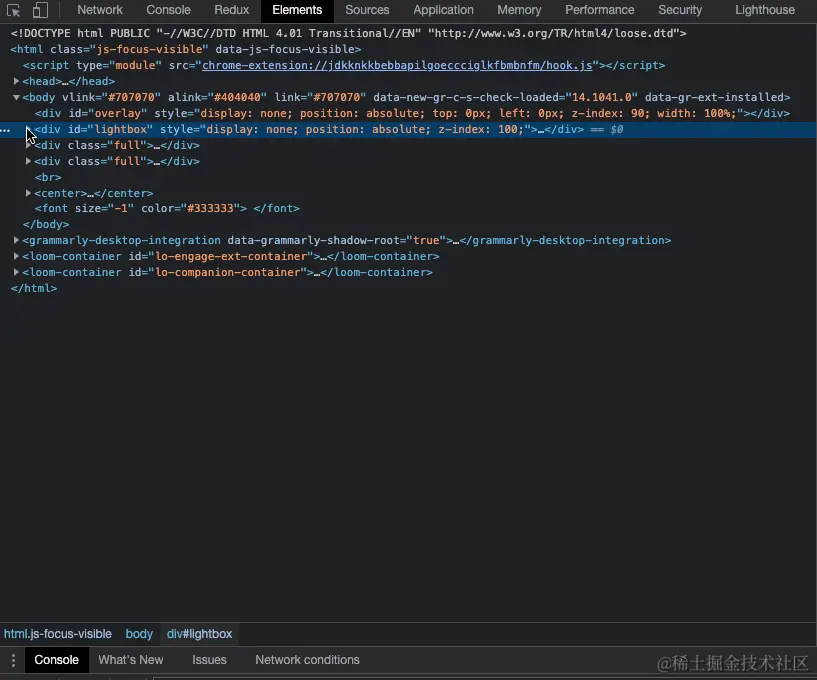Select the DOCTYPE declaration line
This screenshot has width=817, height=680.
tap(348, 33)
